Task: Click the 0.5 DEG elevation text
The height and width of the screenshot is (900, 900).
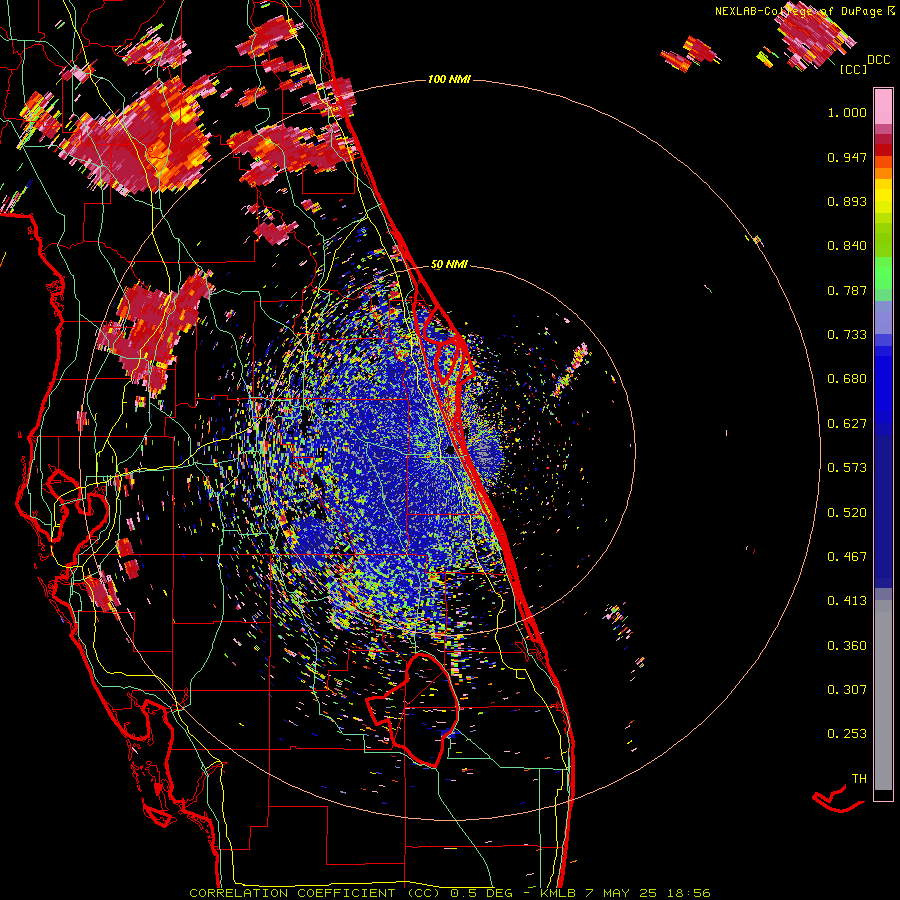Action: click(482, 893)
